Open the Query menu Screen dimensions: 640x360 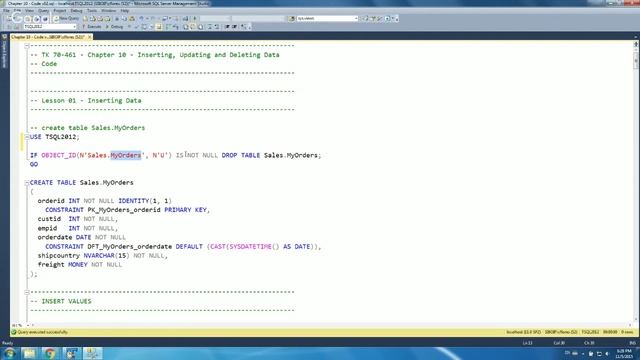coord(43,11)
